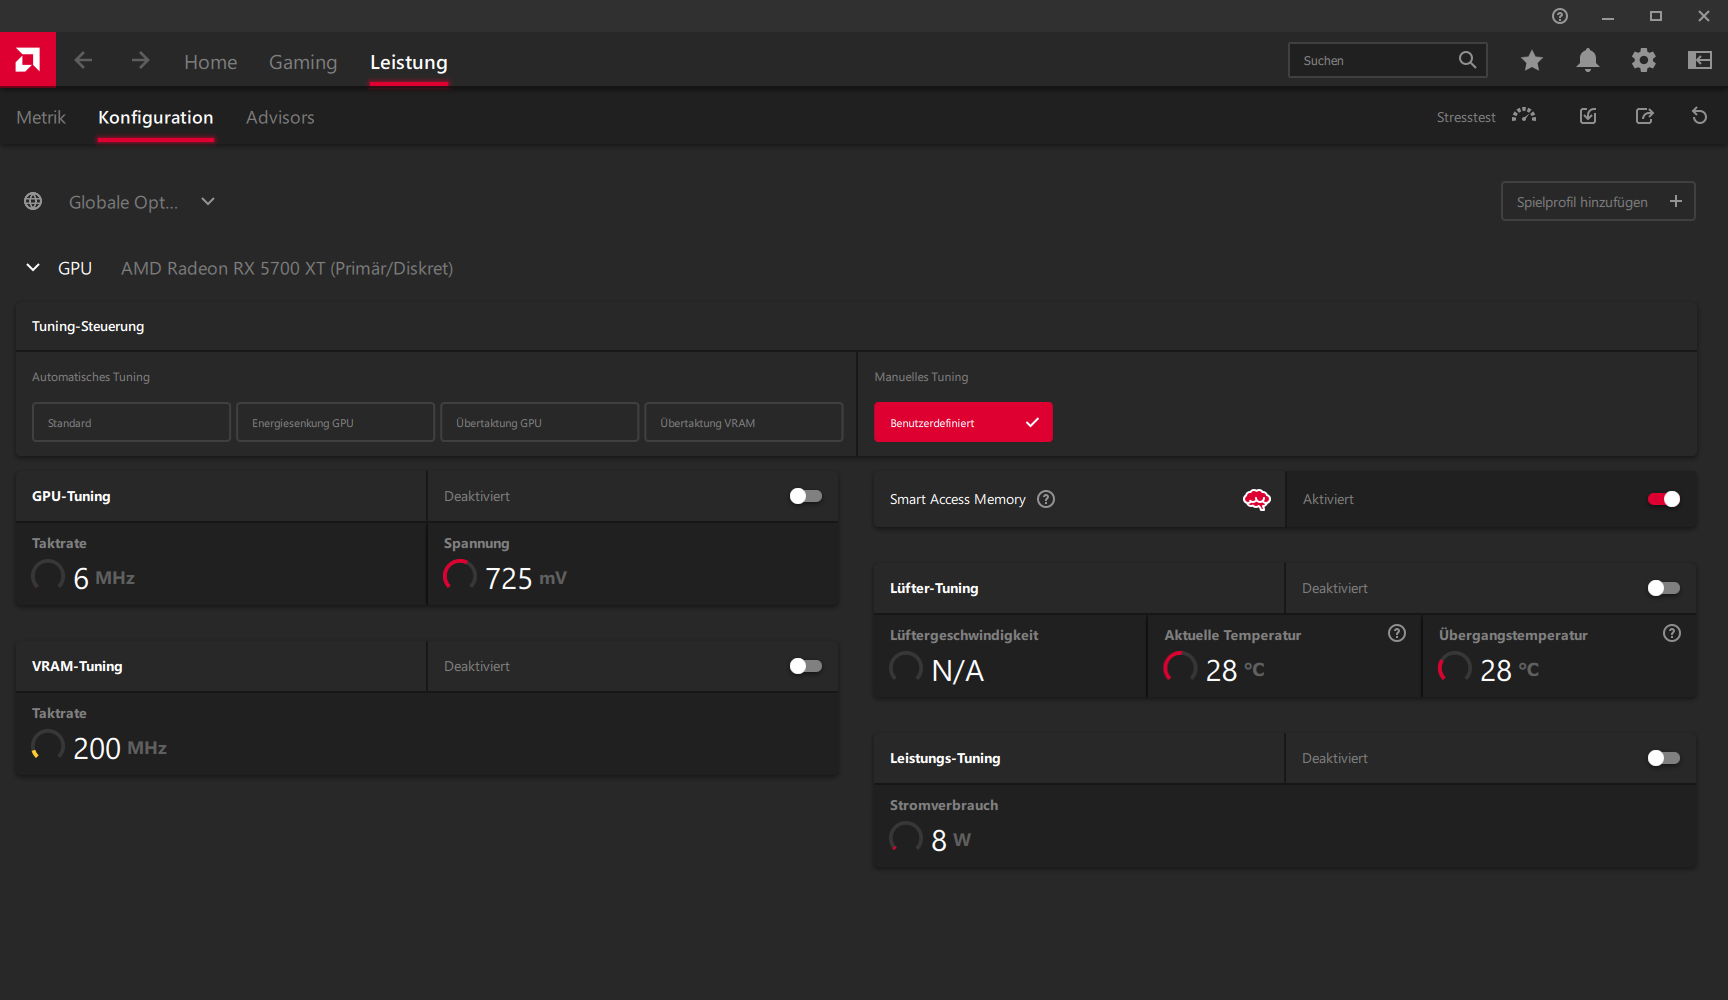The height and width of the screenshot is (1000, 1728).
Task: Click the 6 MHz clock value
Action: click(104, 578)
